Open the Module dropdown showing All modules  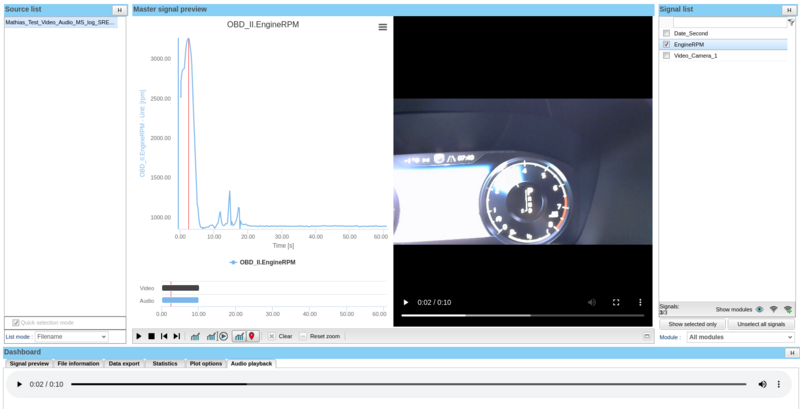pos(739,337)
